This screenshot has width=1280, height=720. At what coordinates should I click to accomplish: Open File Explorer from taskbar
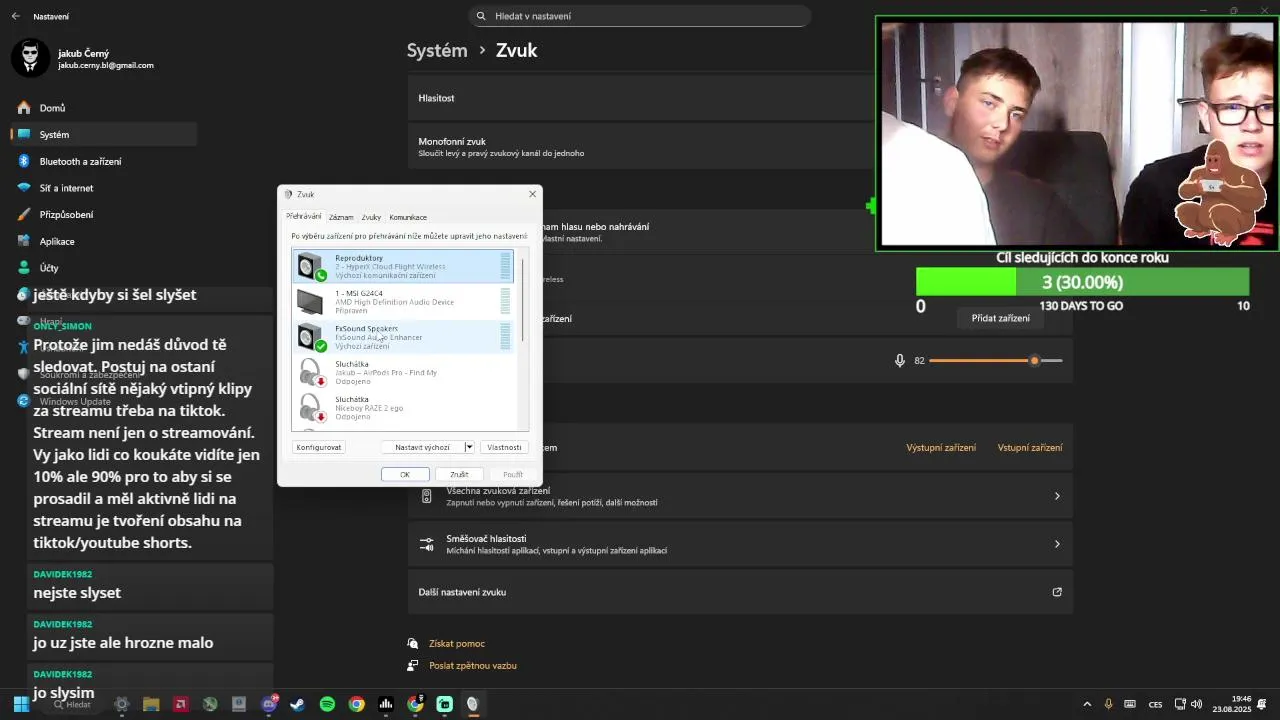coord(151,704)
